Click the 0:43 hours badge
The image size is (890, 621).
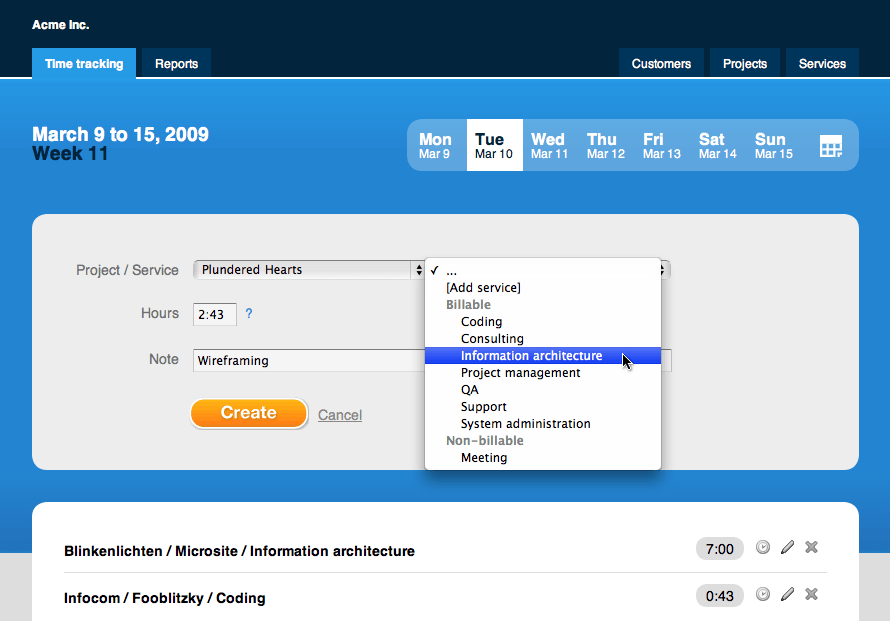click(x=720, y=596)
